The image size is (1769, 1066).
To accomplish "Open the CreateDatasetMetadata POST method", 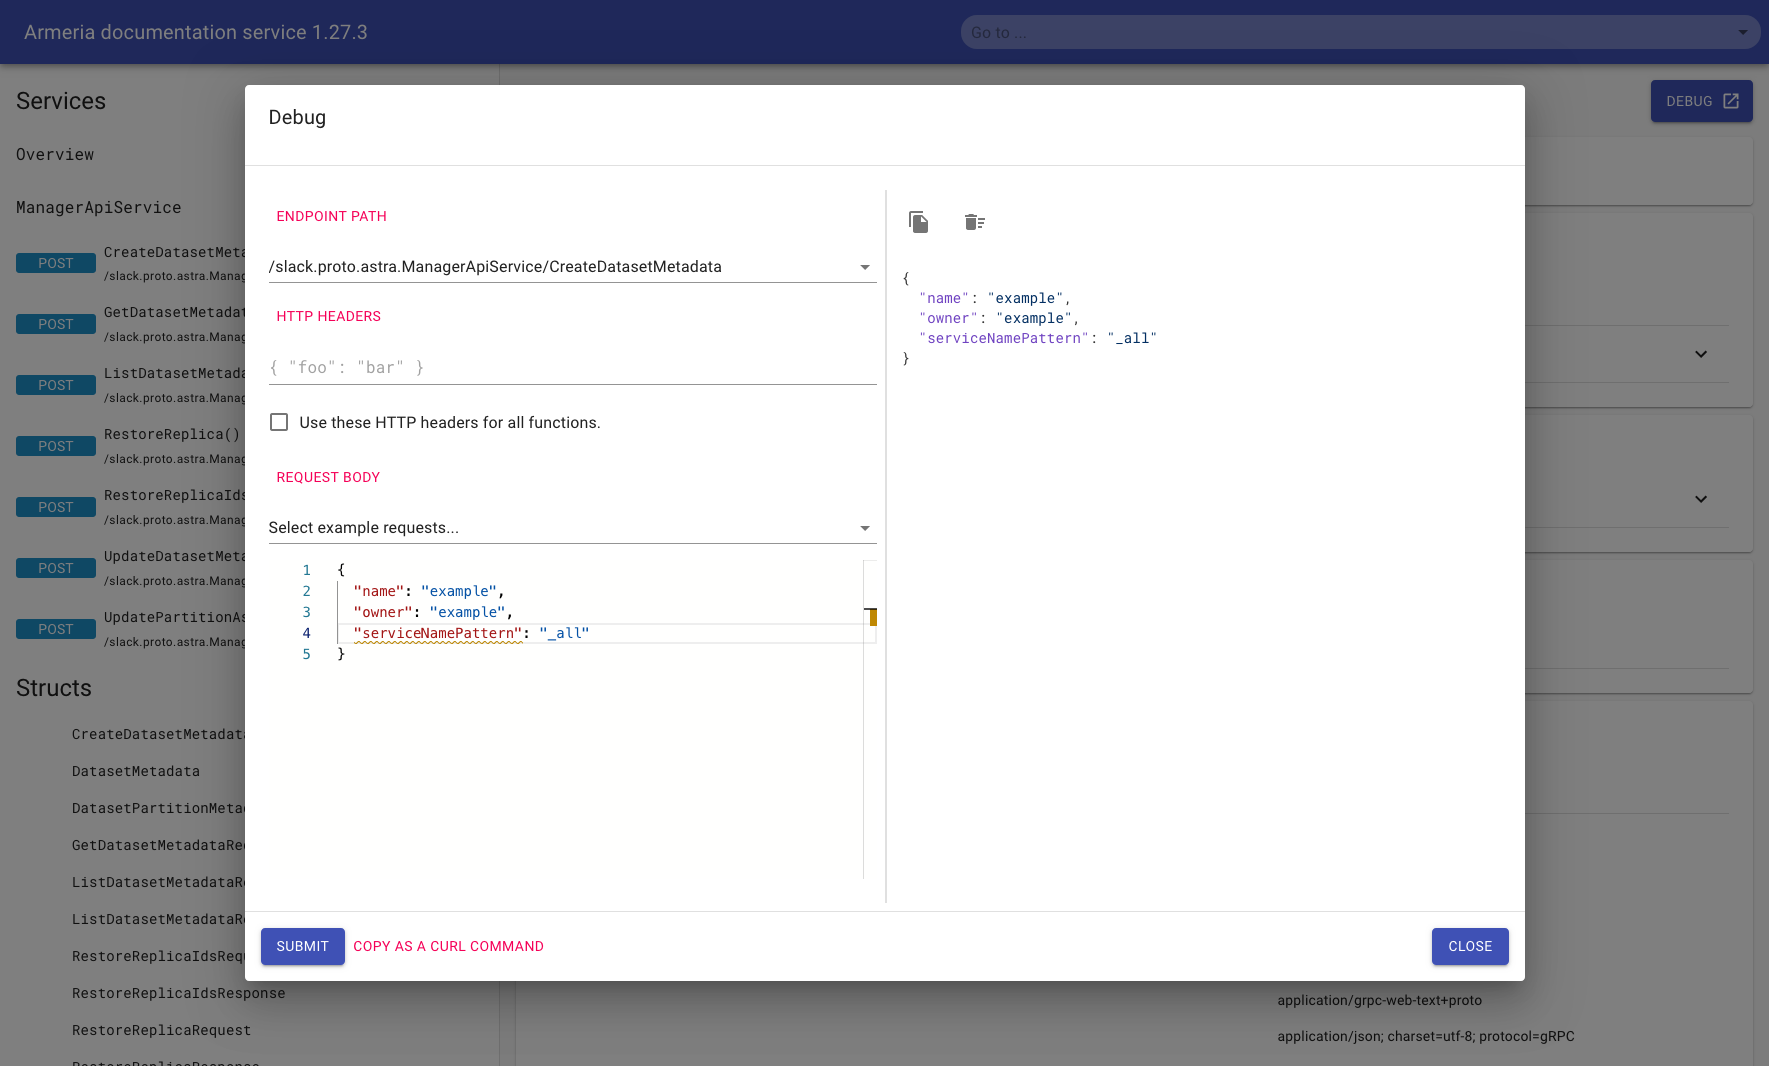I will tap(130, 263).
